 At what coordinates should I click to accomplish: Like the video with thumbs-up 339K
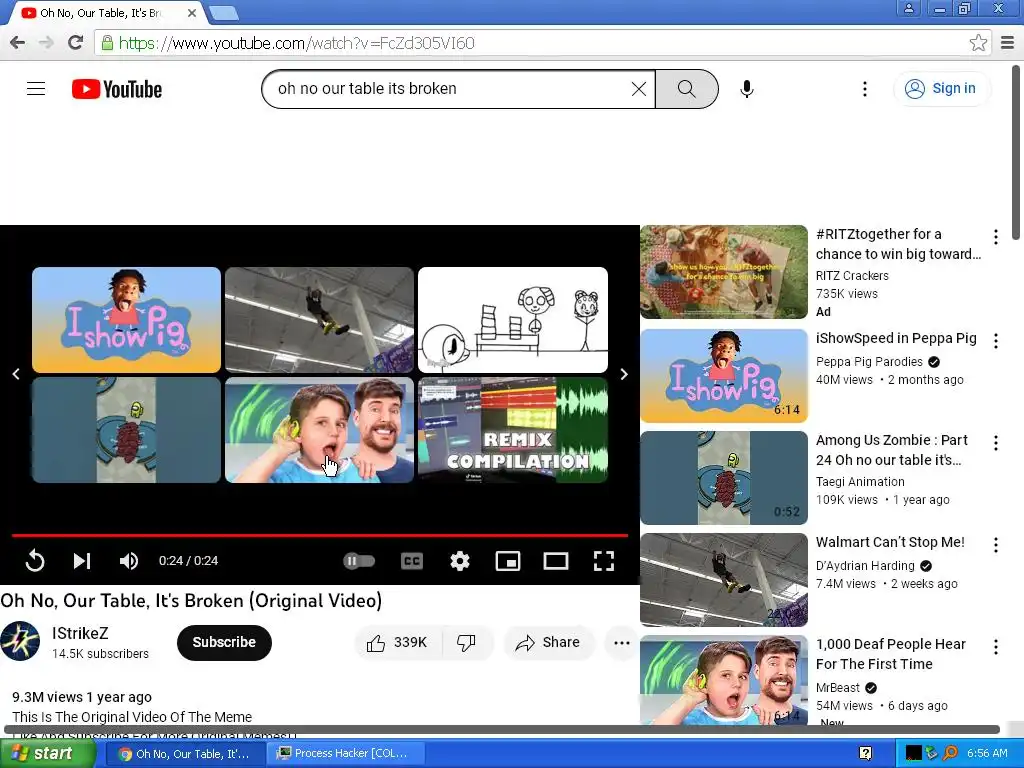tap(397, 643)
